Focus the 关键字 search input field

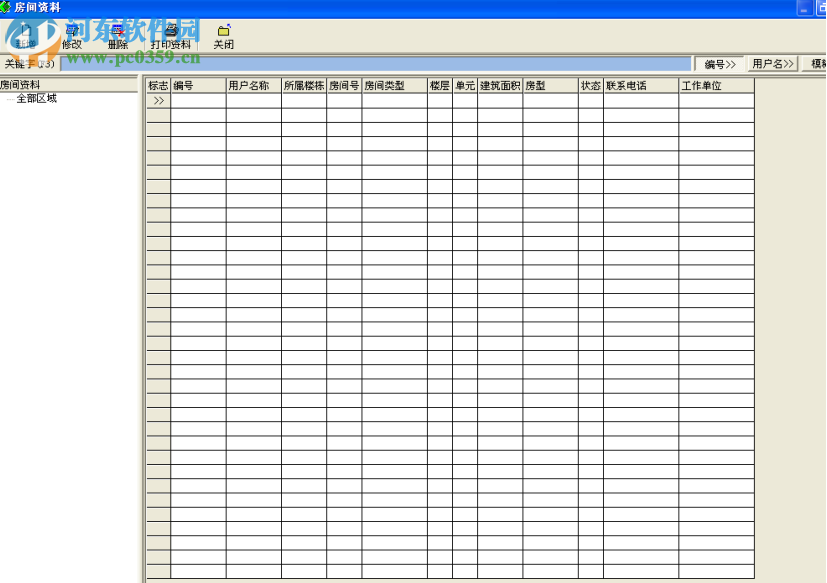[376, 64]
